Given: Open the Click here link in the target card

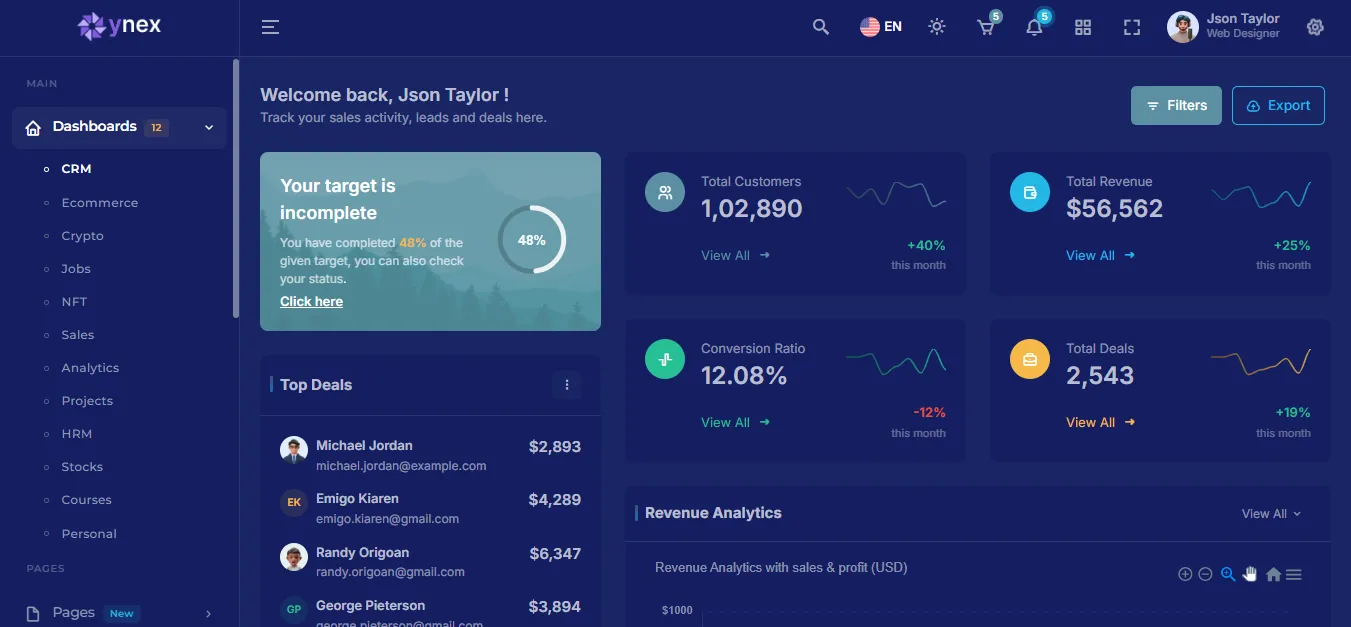Looking at the screenshot, I should 311,301.
